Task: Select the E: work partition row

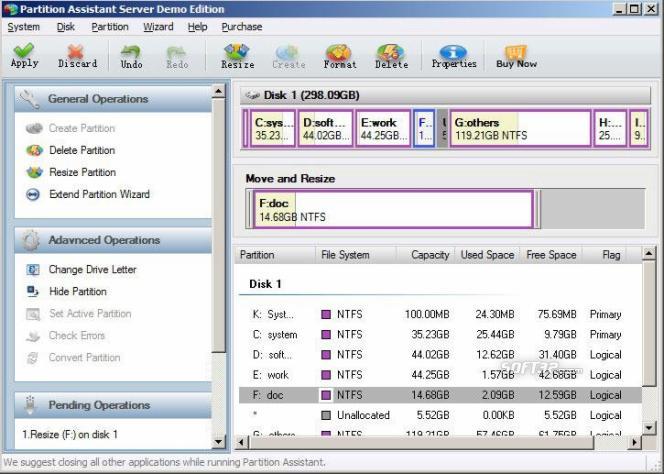Action: tap(440, 375)
